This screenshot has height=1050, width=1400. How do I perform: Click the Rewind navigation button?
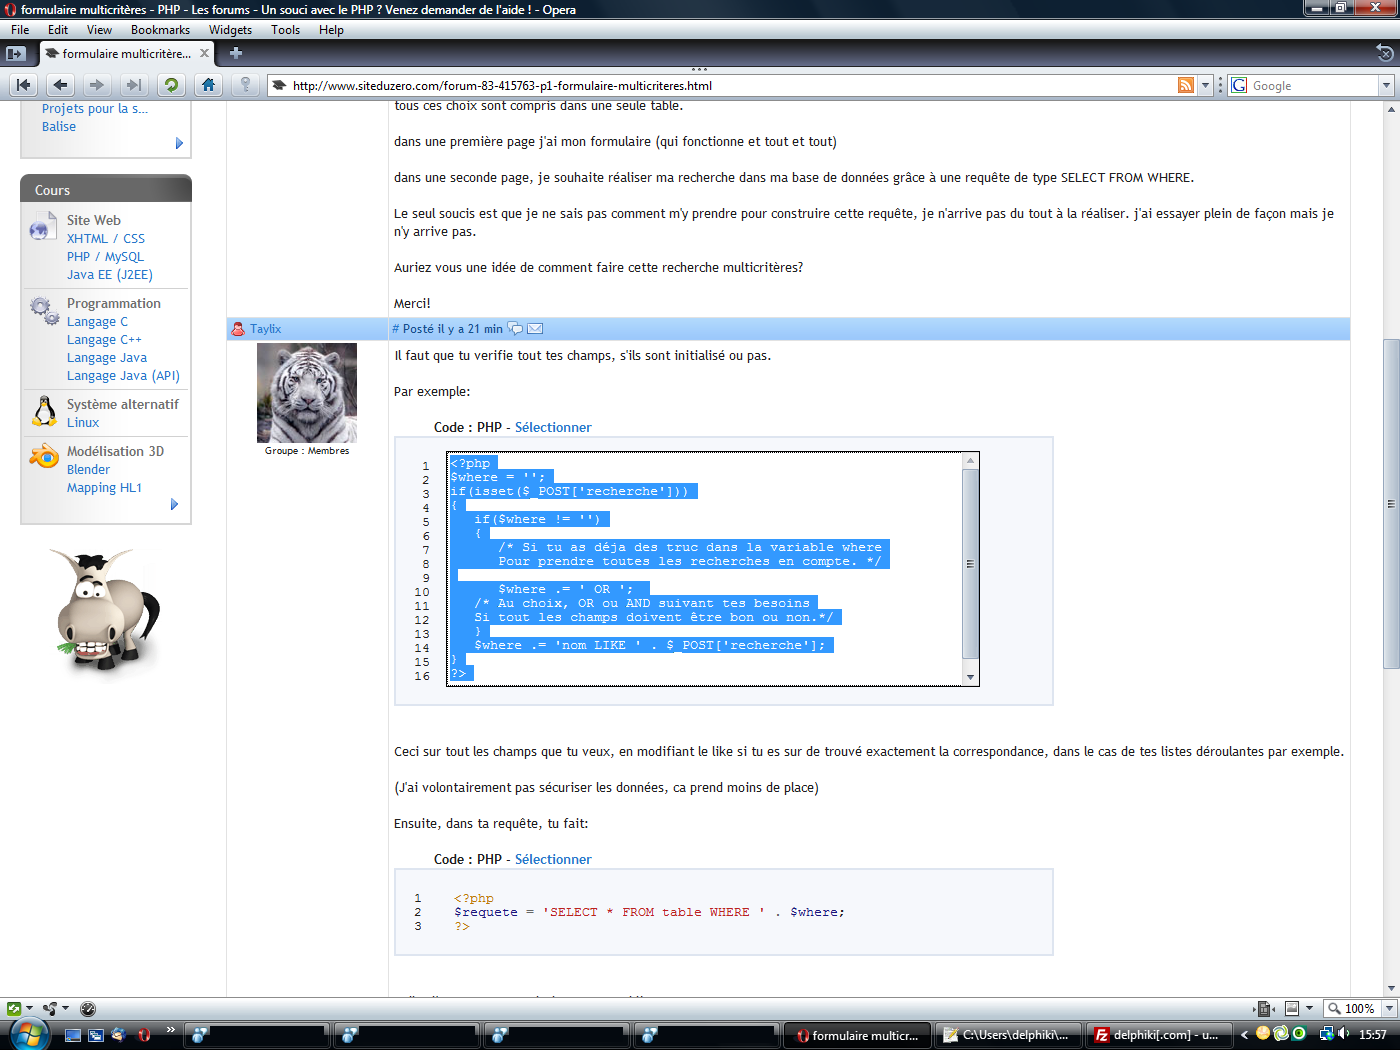[24, 85]
